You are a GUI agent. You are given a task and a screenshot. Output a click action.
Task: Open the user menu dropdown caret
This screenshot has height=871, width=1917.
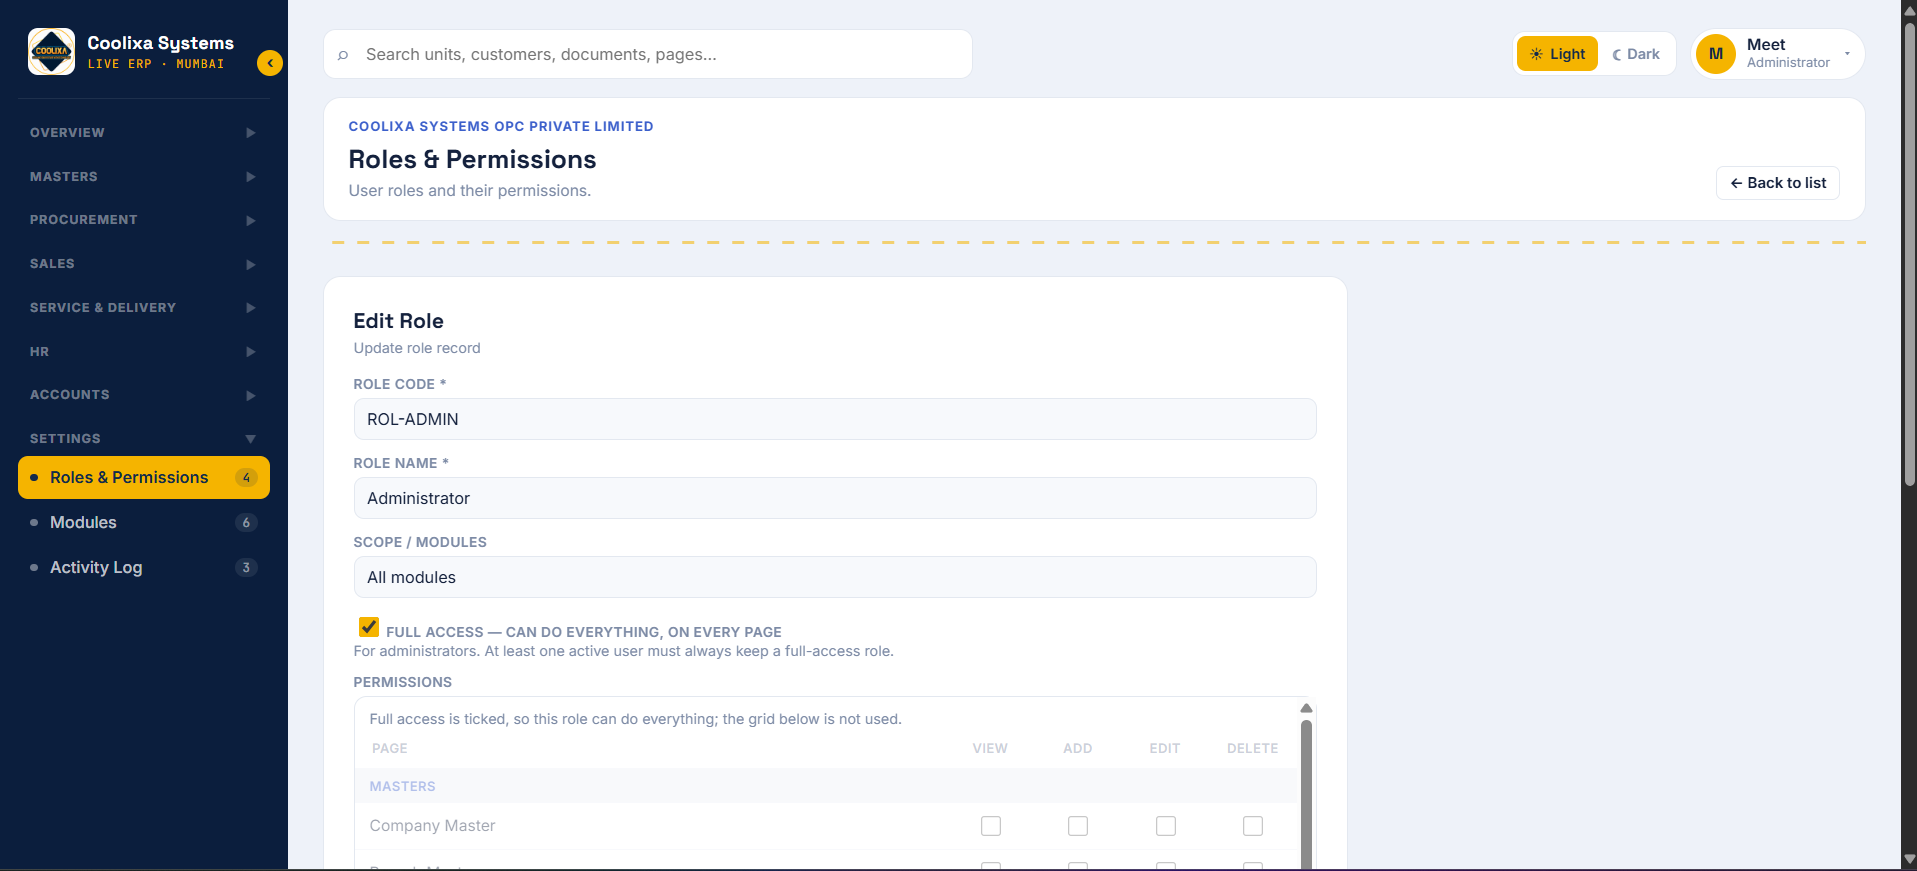[x=1847, y=54]
